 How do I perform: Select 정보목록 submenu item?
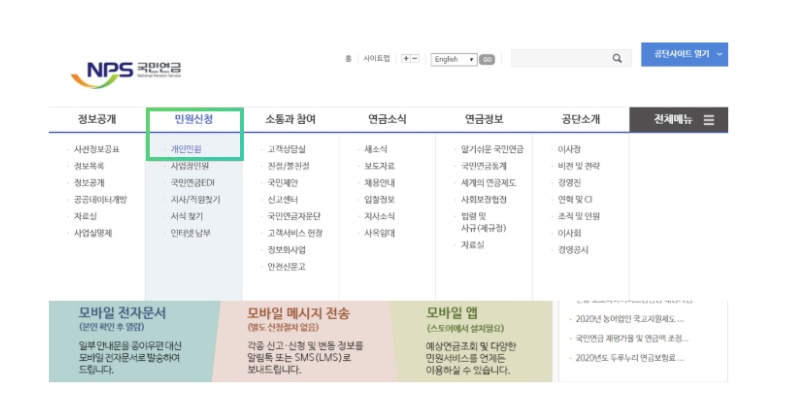click(x=89, y=166)
